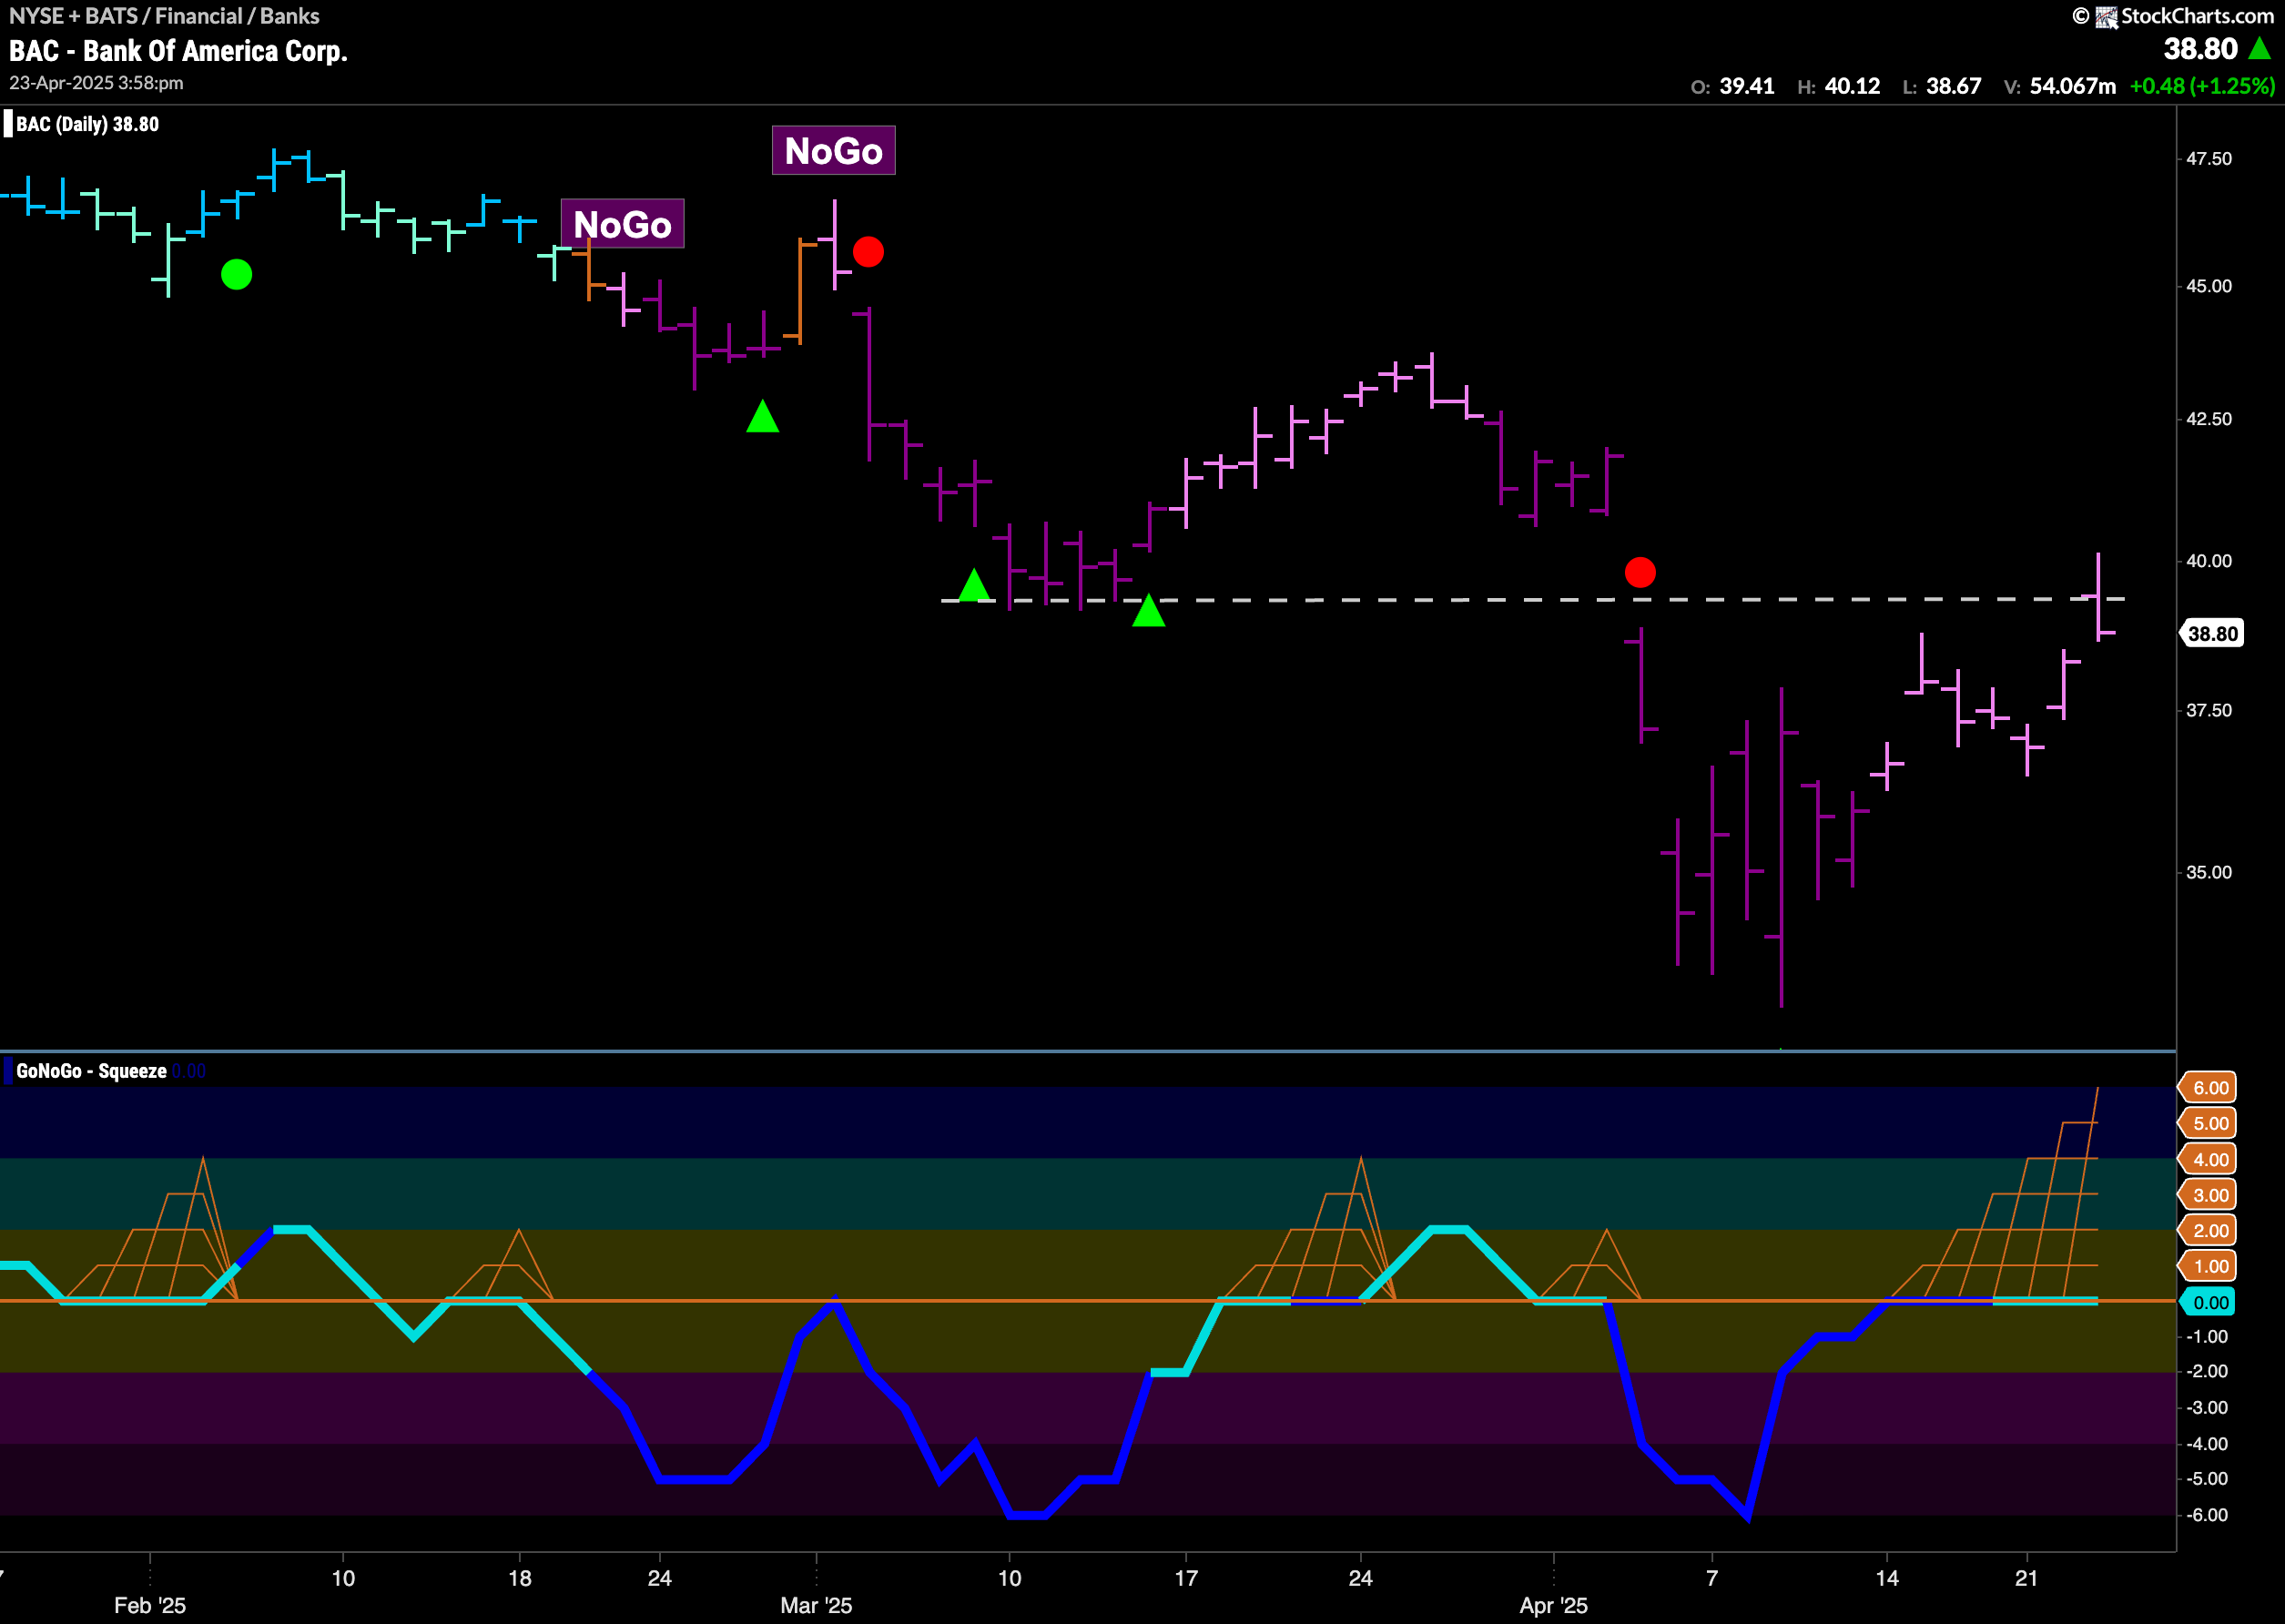
Task: Click the 47.50 price axis label
Action: pyautogui.click(x=2208, y=159)
